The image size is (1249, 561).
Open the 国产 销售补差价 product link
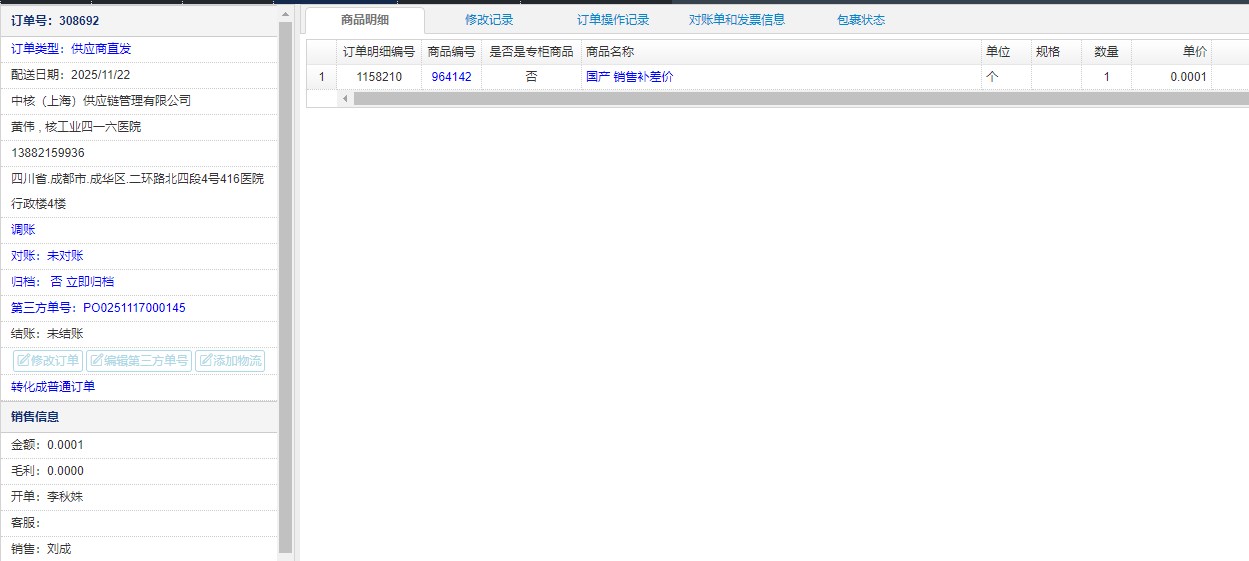[x=629, y=77]
